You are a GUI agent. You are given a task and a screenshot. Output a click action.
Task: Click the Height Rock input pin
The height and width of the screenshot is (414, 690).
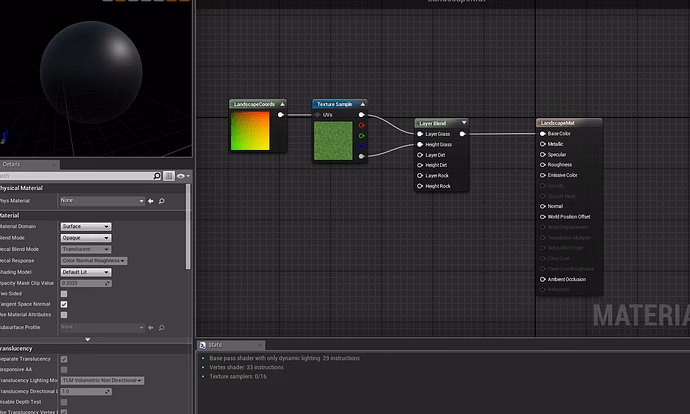point(420,187)
